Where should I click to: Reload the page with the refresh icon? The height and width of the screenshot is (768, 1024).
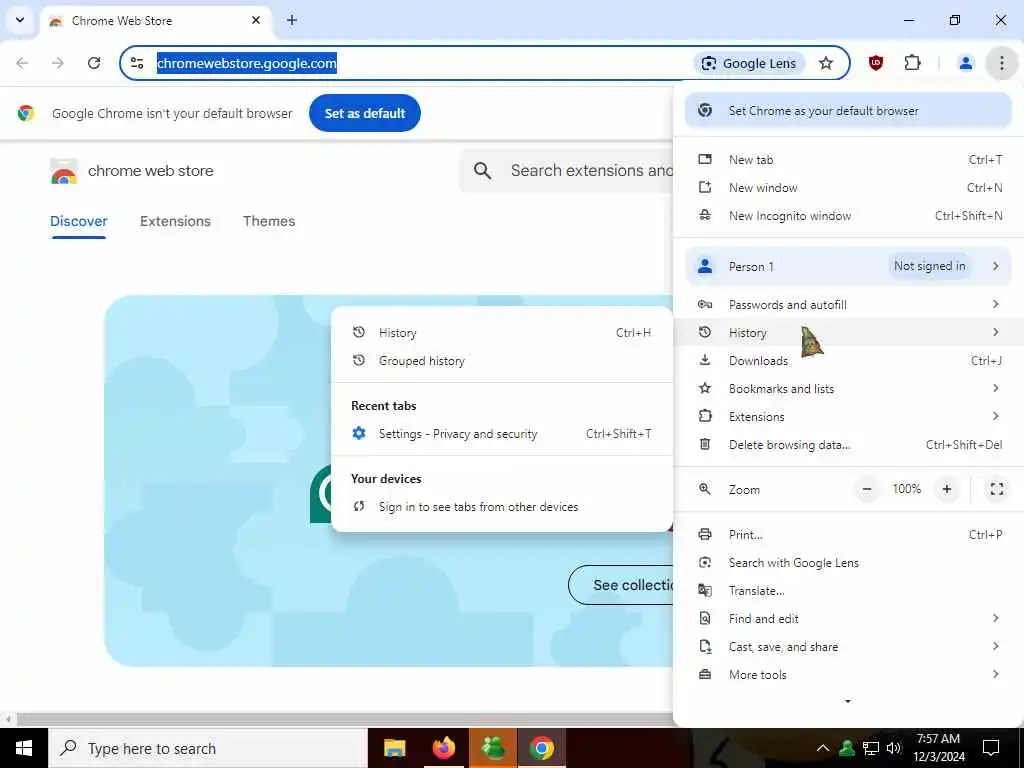(x=94, y=63)
